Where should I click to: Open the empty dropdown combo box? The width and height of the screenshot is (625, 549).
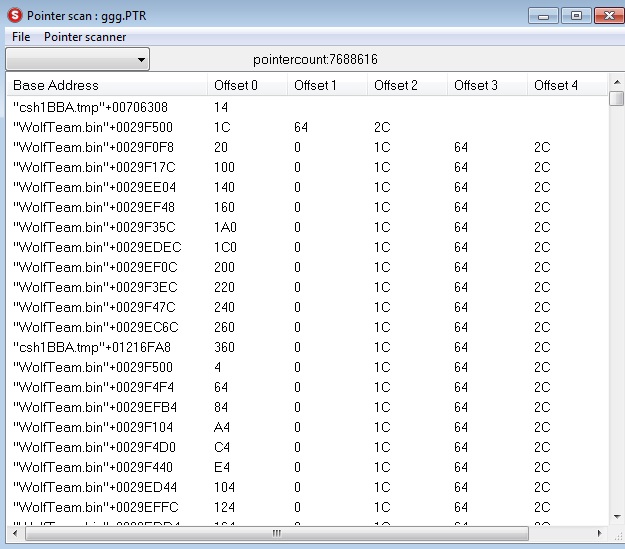point(78,59)
